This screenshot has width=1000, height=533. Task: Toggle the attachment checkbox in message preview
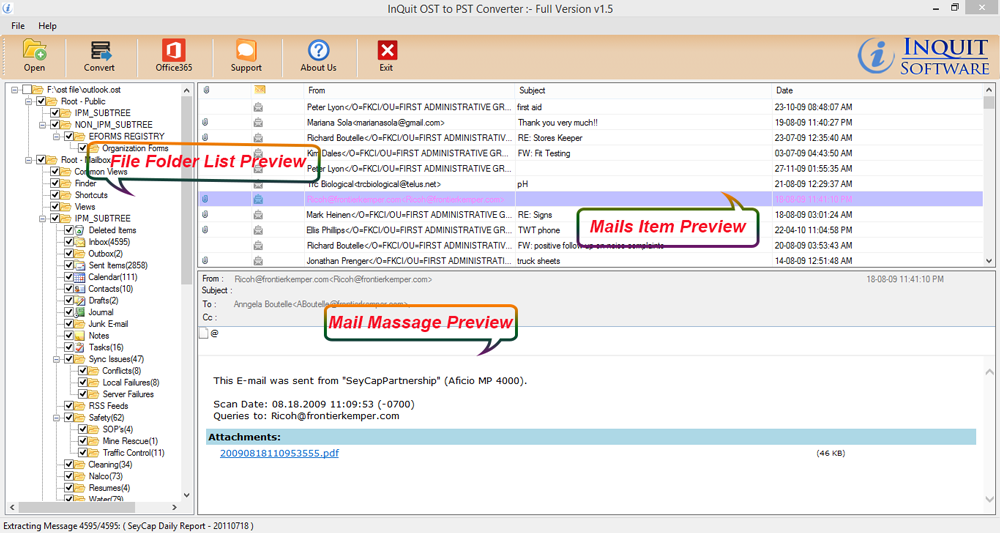[x=203, y=333]
